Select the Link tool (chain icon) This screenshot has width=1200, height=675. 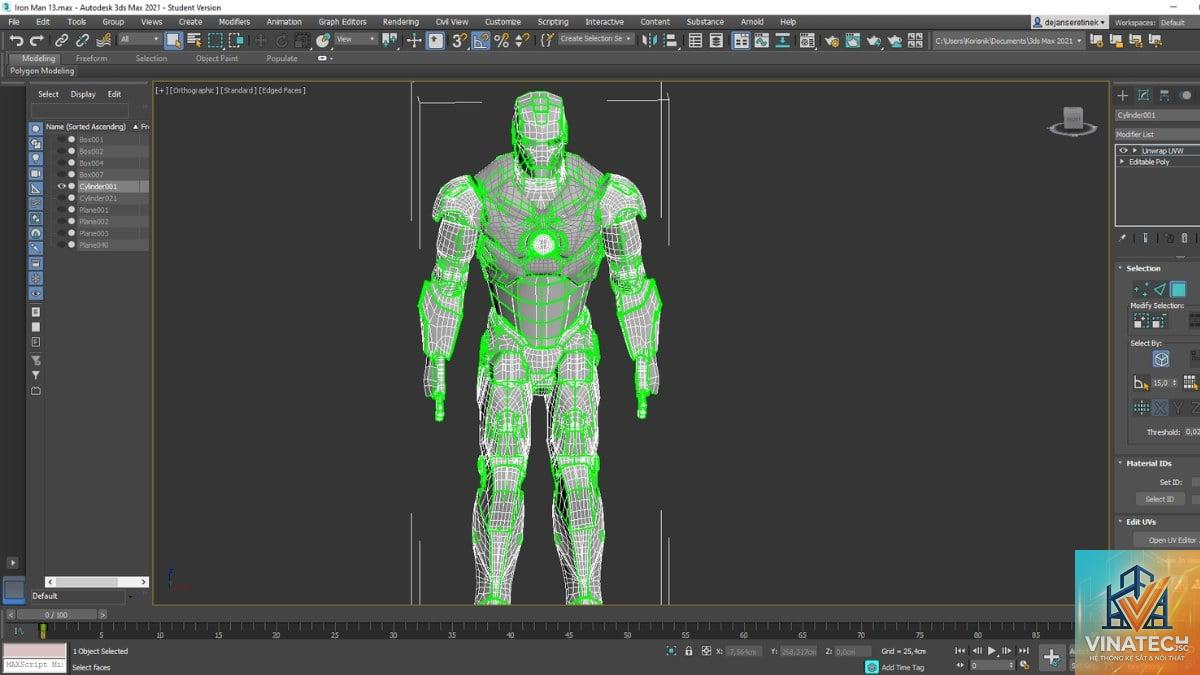[x=61, y=40]
